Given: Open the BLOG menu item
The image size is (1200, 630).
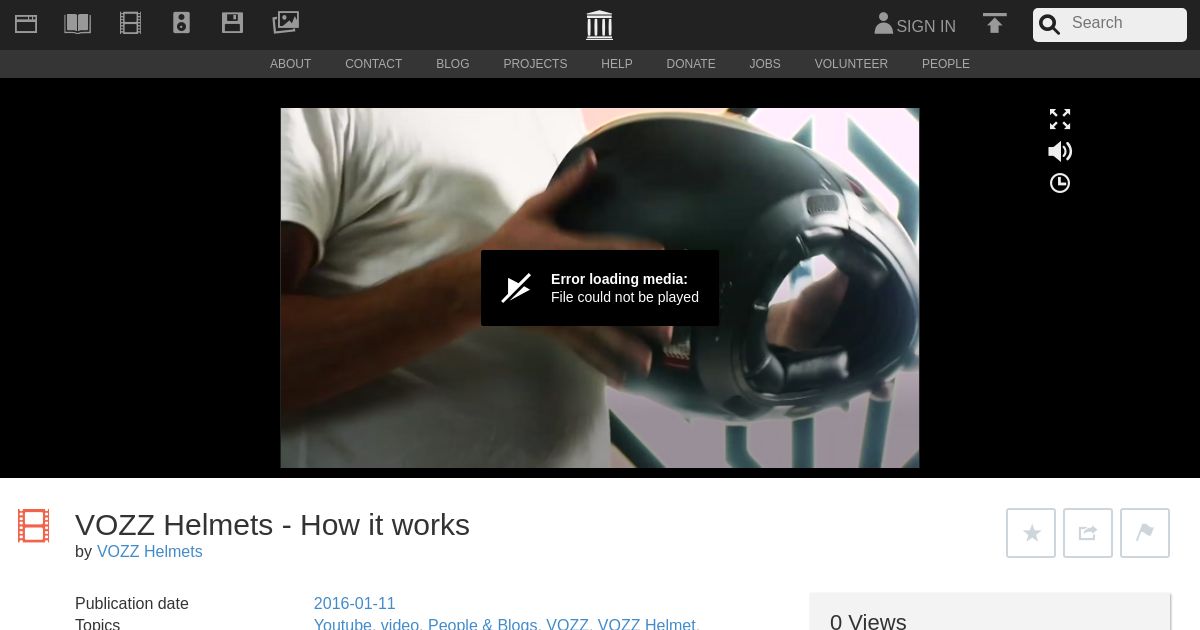Looking at the screenshot, I should pyautogui.click(x=452, y=64).
